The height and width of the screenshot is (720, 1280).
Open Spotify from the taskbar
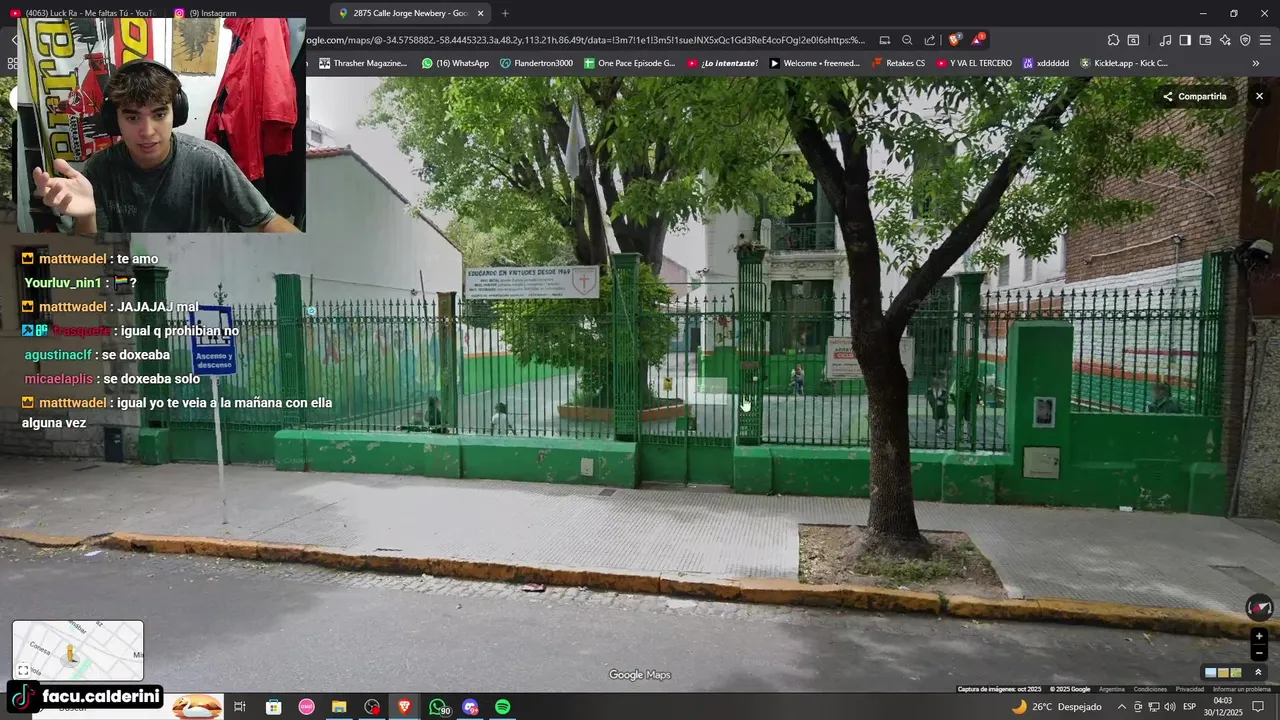[503, 707]
